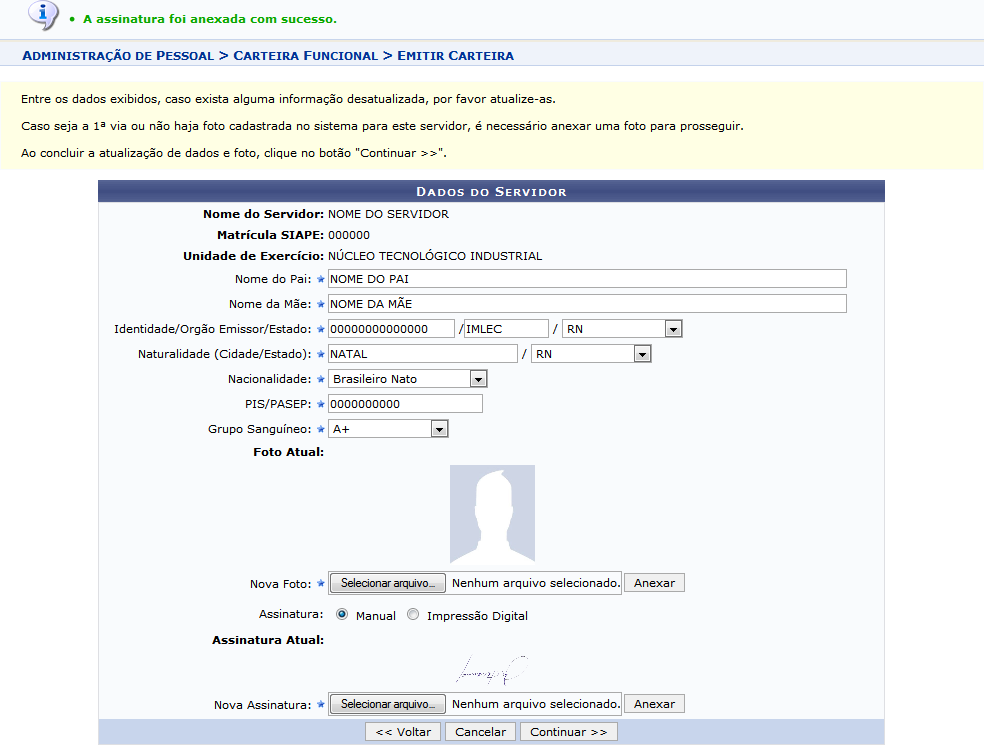Attach the new signature with Anexar

(x=654, y=704)
